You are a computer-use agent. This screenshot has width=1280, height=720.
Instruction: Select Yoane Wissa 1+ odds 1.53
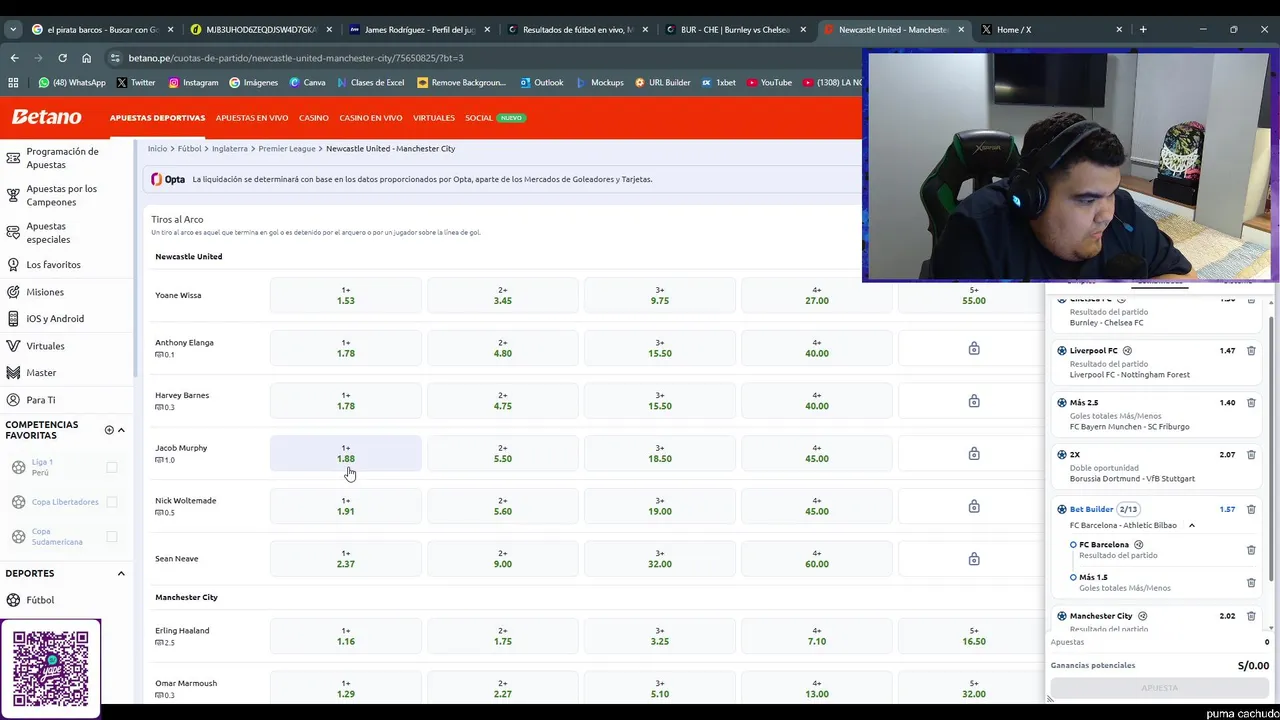click(346, 296)
